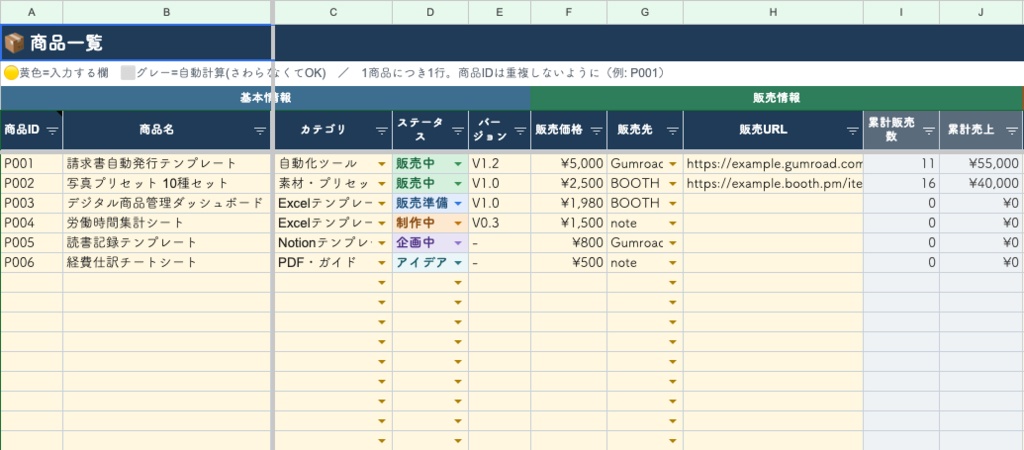Open filter for 販売URL column
Screen dimensions: 1024x450
click(x=852, y=130)
